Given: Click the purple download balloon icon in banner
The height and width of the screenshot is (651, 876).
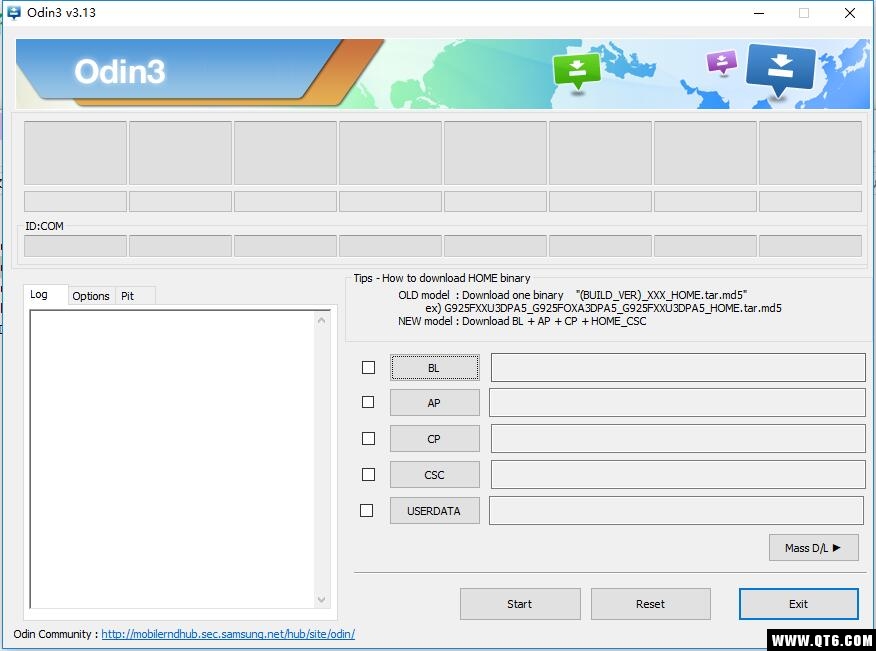Looking at the screenshot, I should click(x=722, y=63).
